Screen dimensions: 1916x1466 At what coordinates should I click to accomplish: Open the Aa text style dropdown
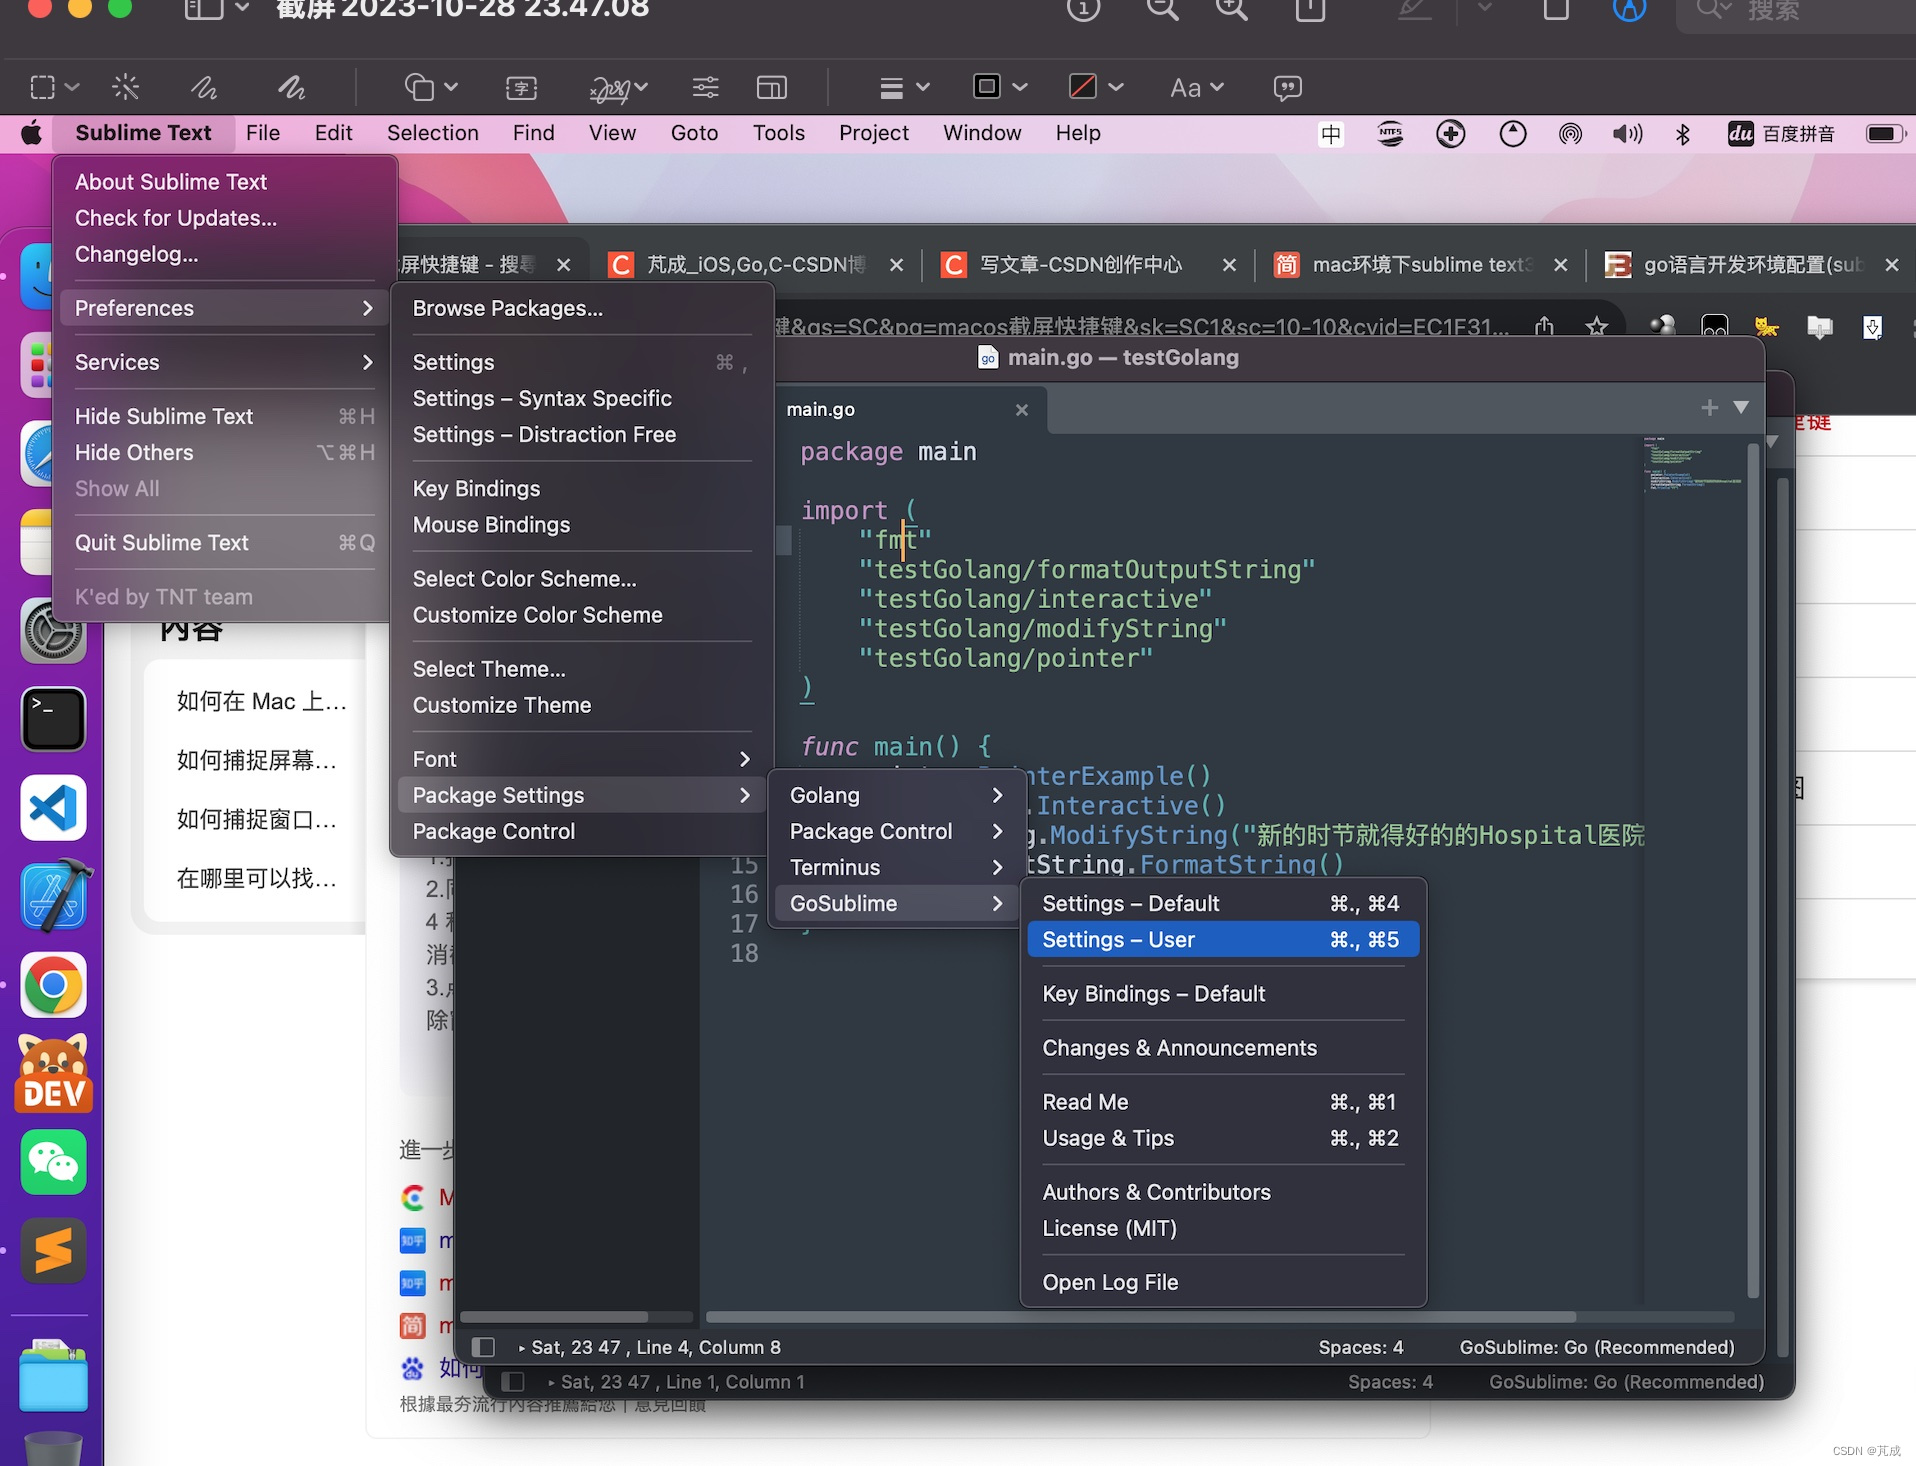1196,87
